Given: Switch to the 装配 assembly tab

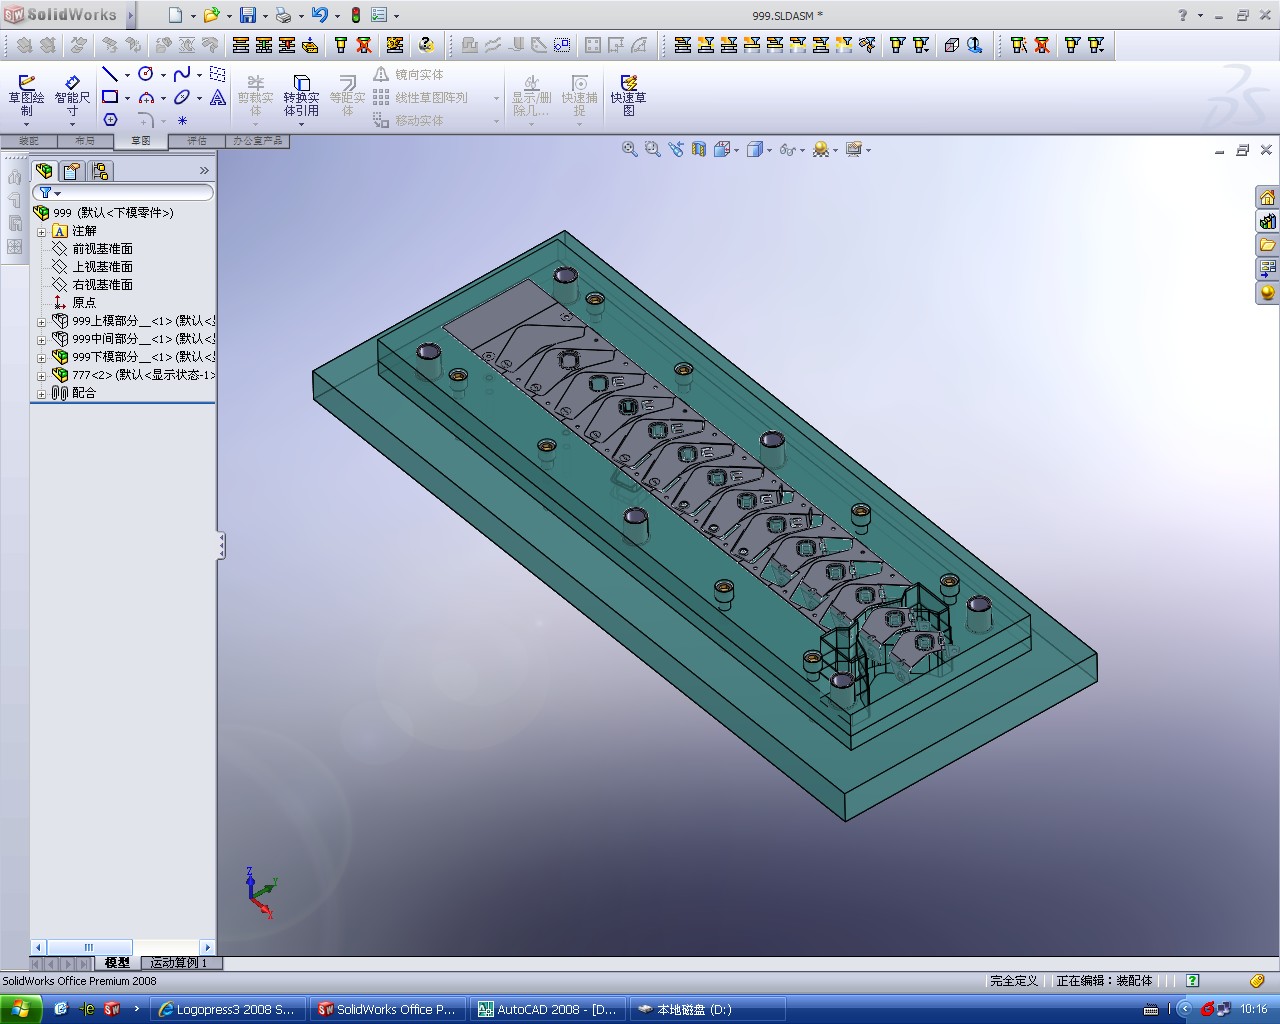Looking at the screenshot, I should pyautogui.click(x=29, y=141).
